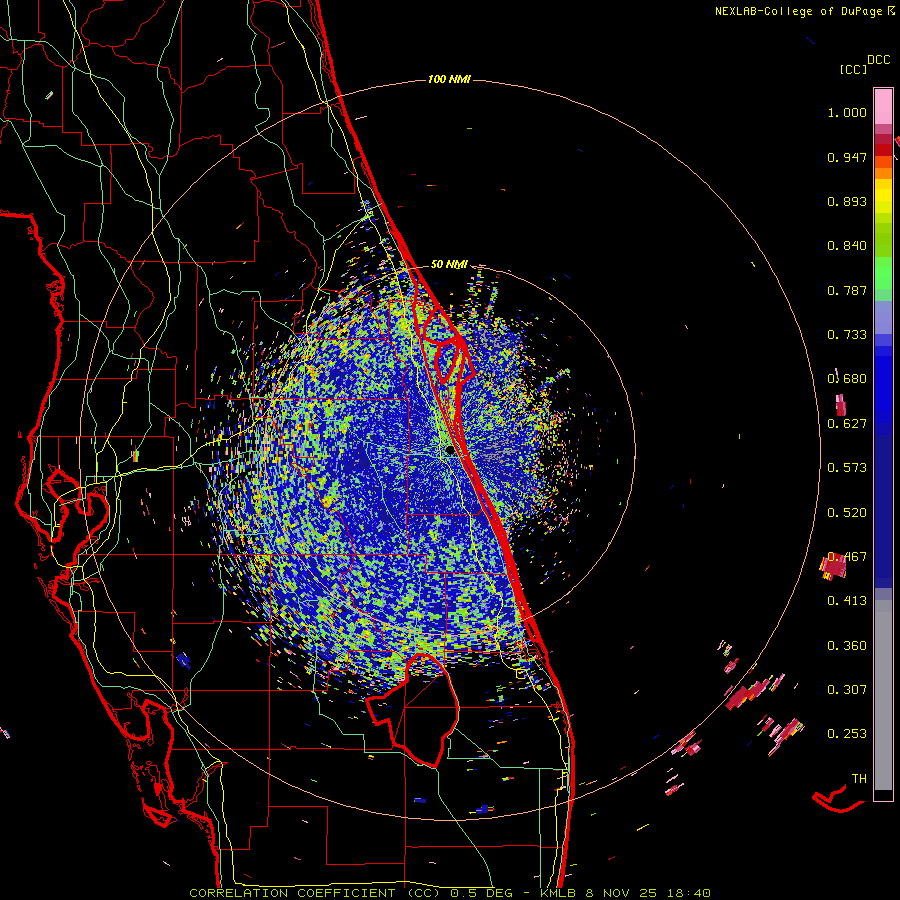Click the [CC] units label
Screen dimensions: 900x900
tap(853, 69)
